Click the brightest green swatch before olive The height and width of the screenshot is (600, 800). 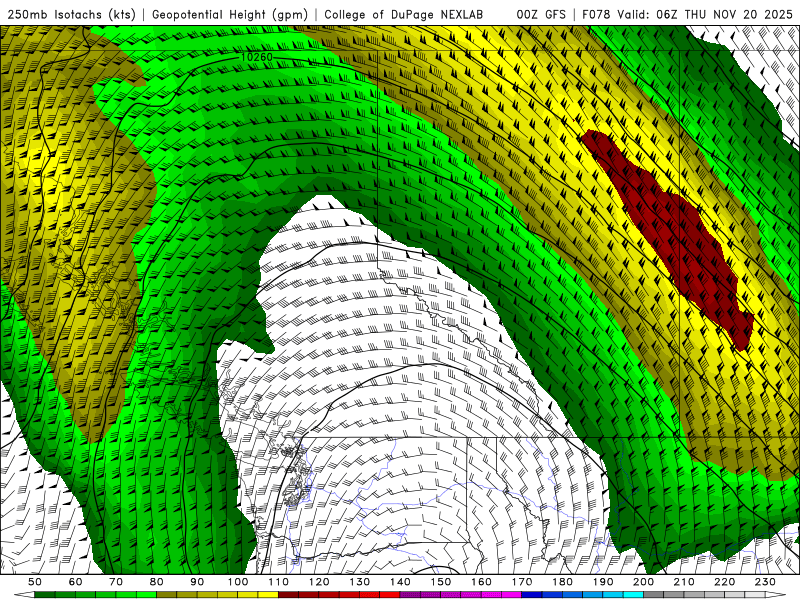[x=146, y=595]
